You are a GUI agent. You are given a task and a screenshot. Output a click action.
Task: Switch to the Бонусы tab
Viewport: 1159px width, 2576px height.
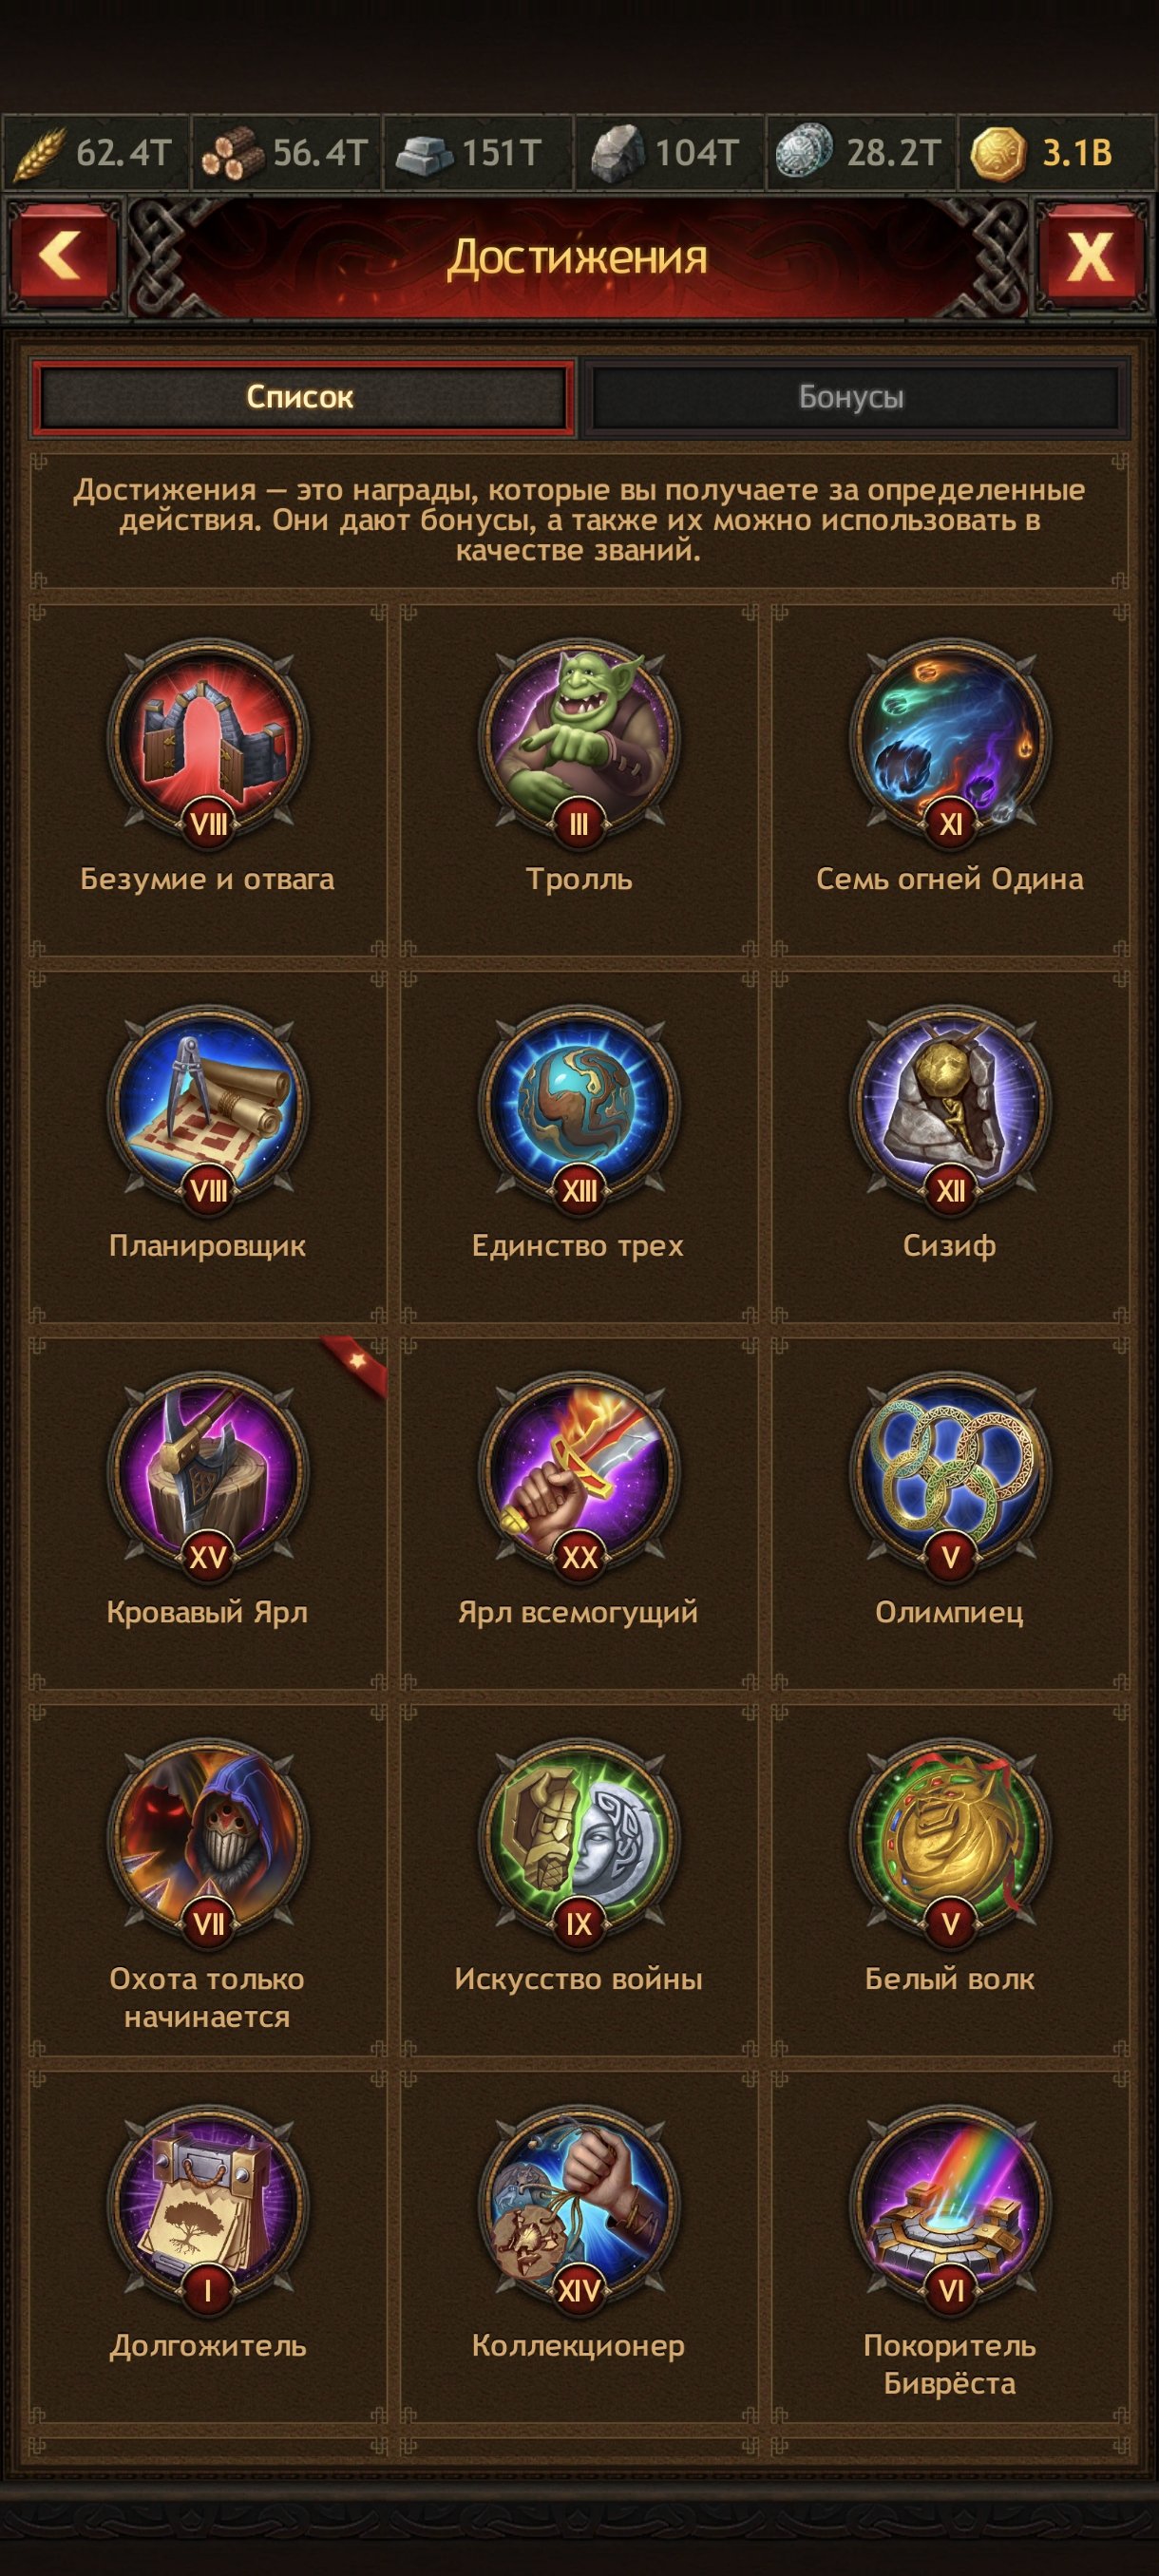(852, 397)
